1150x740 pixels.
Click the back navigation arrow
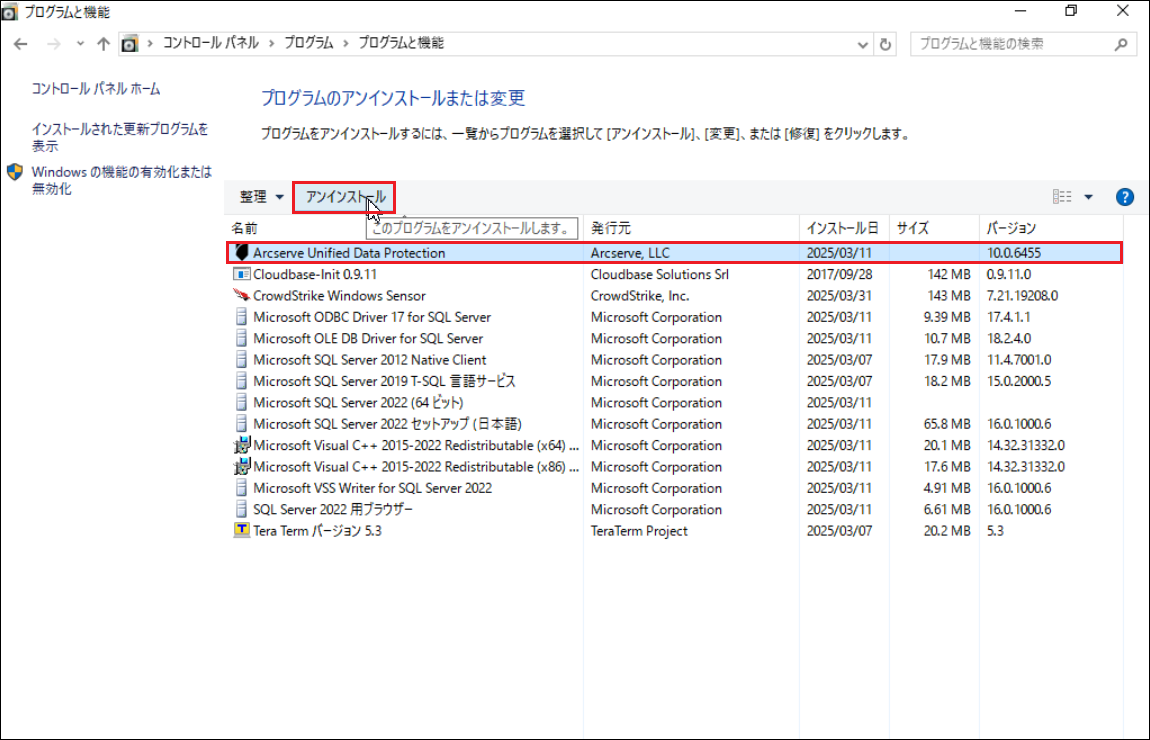point(21,44)
